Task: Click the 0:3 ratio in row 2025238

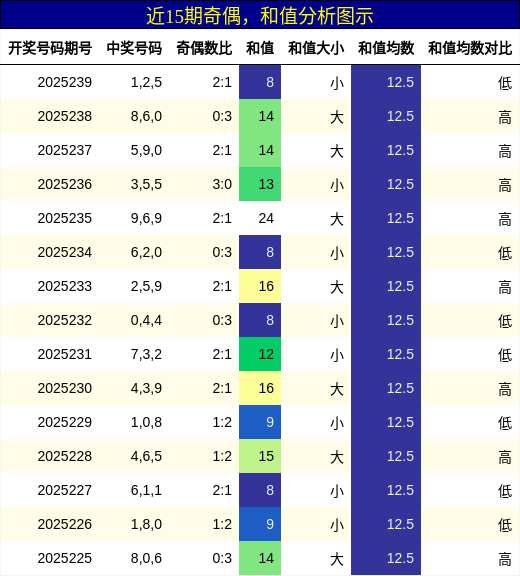Action: [x=222, y=116]
